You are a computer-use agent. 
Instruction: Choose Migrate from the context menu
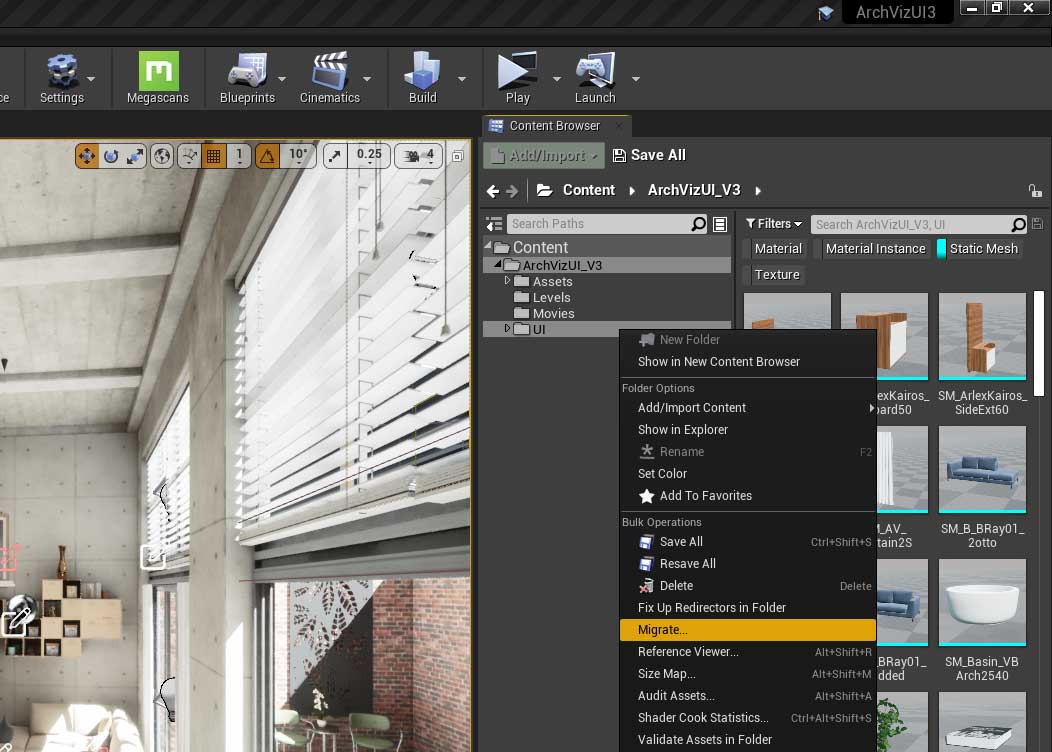coord(747,630)
